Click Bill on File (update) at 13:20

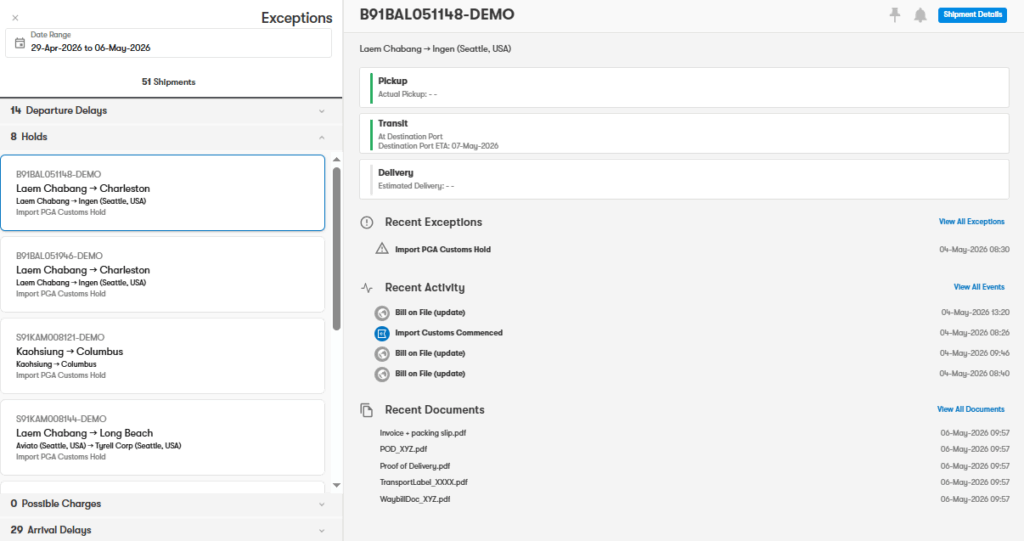[430, 312]
